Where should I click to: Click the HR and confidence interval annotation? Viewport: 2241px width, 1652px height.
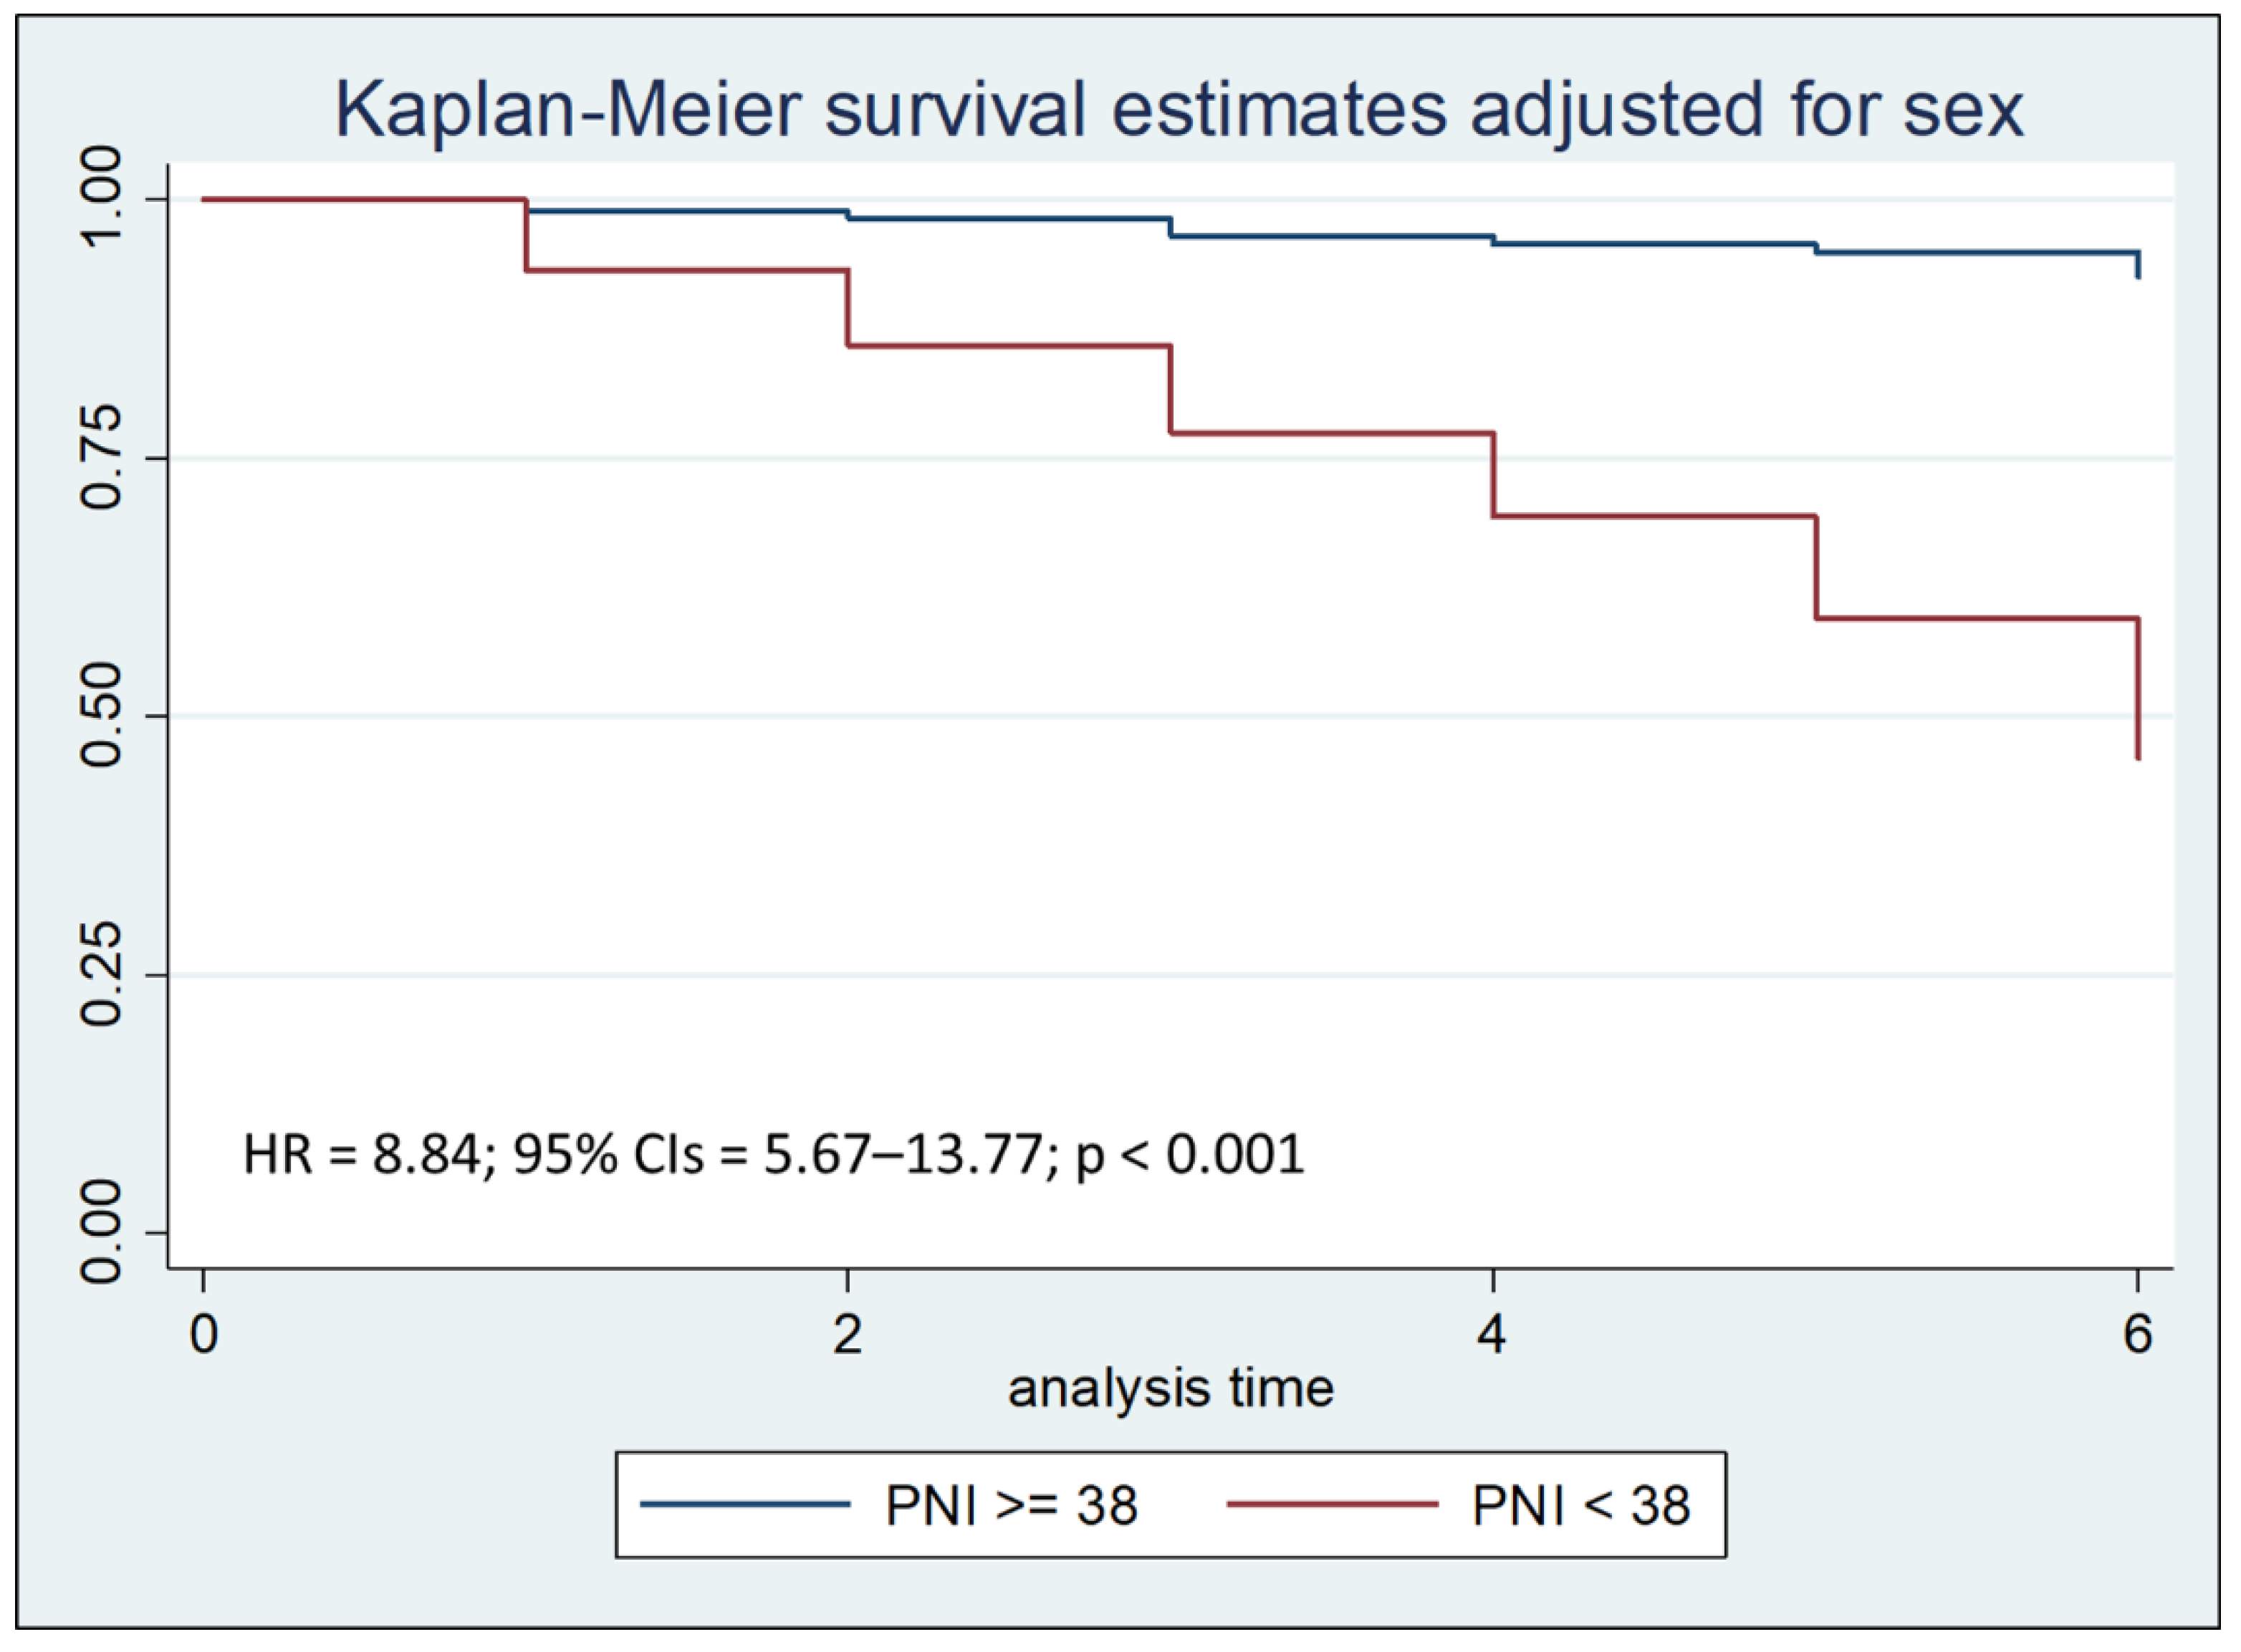[x=773, y=1155]
